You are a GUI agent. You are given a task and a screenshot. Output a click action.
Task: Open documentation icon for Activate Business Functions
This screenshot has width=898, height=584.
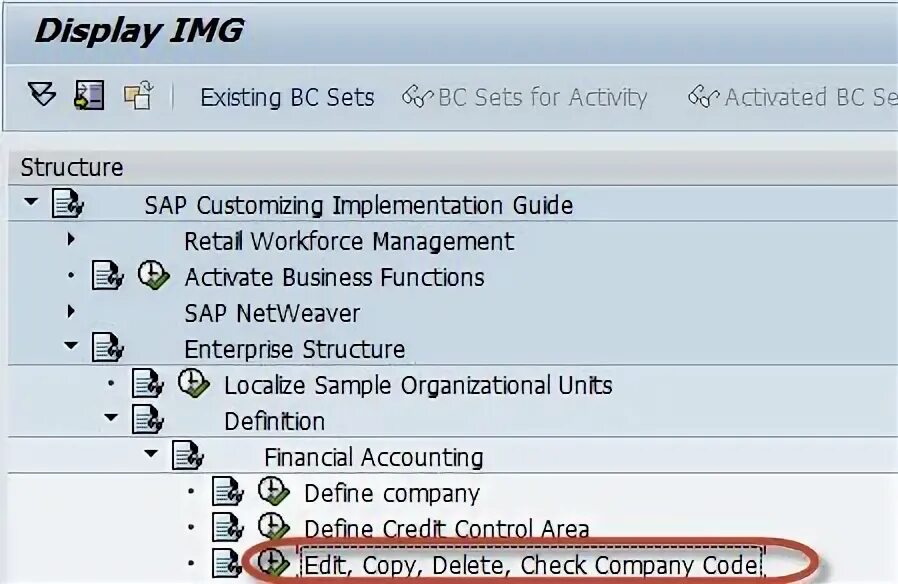click(x=108, y=276)
